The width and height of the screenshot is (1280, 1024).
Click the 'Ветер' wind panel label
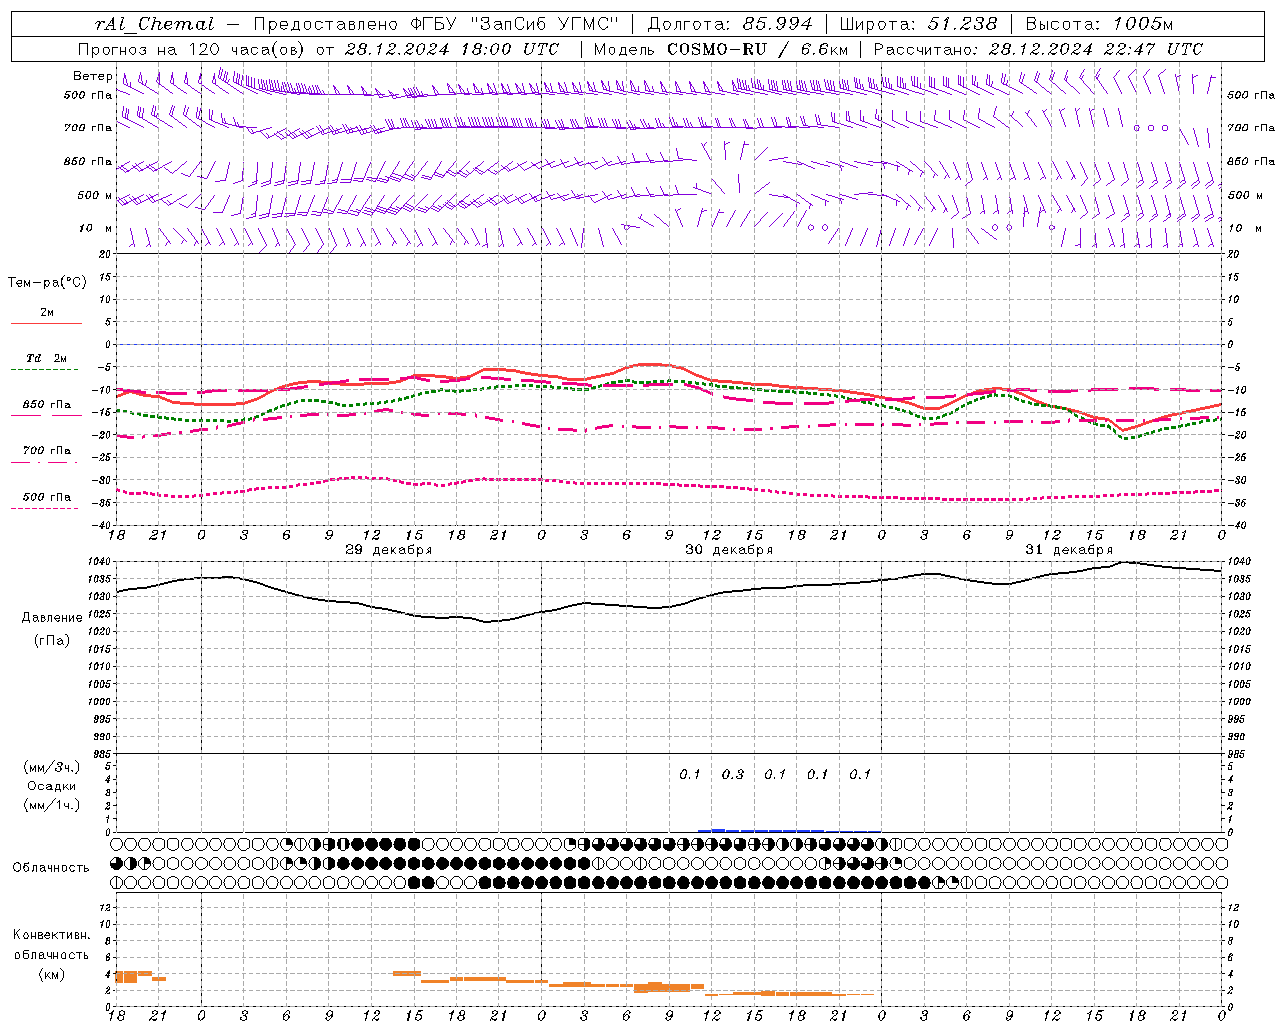[92, 76]
